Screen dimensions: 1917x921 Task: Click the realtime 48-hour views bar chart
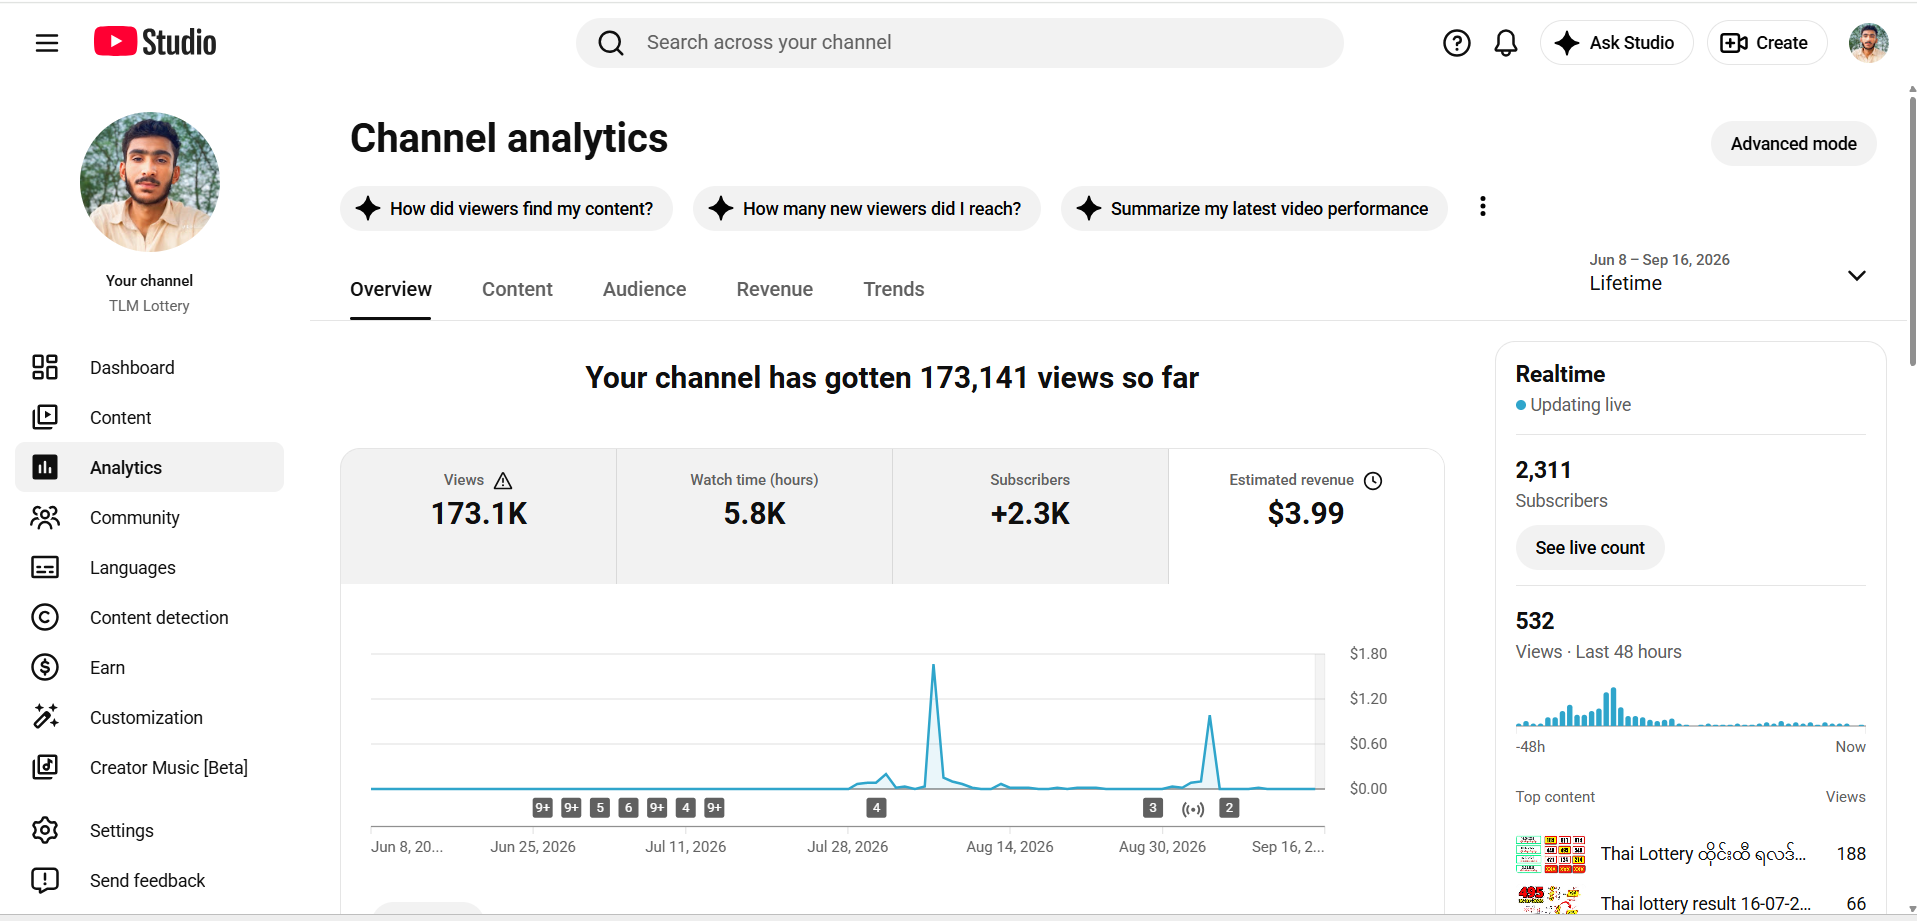(1690, 706)
